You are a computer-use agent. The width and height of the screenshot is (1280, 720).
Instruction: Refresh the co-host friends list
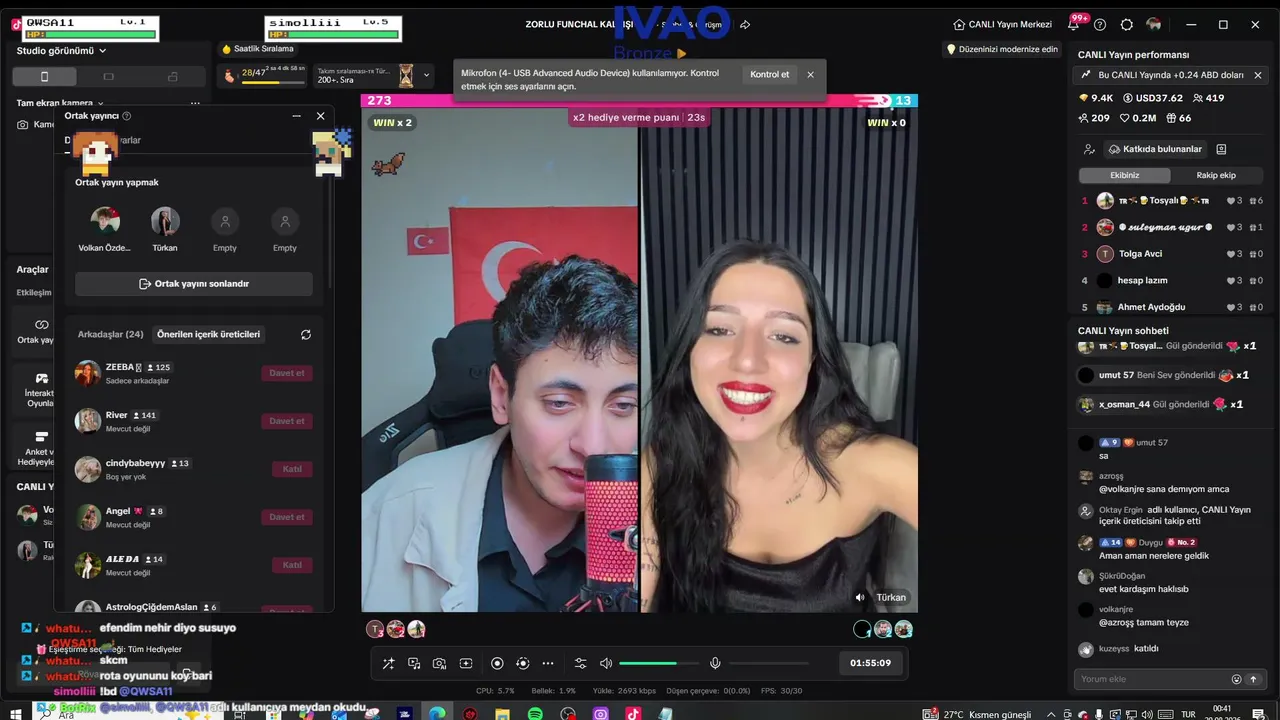tap(306, 334)
